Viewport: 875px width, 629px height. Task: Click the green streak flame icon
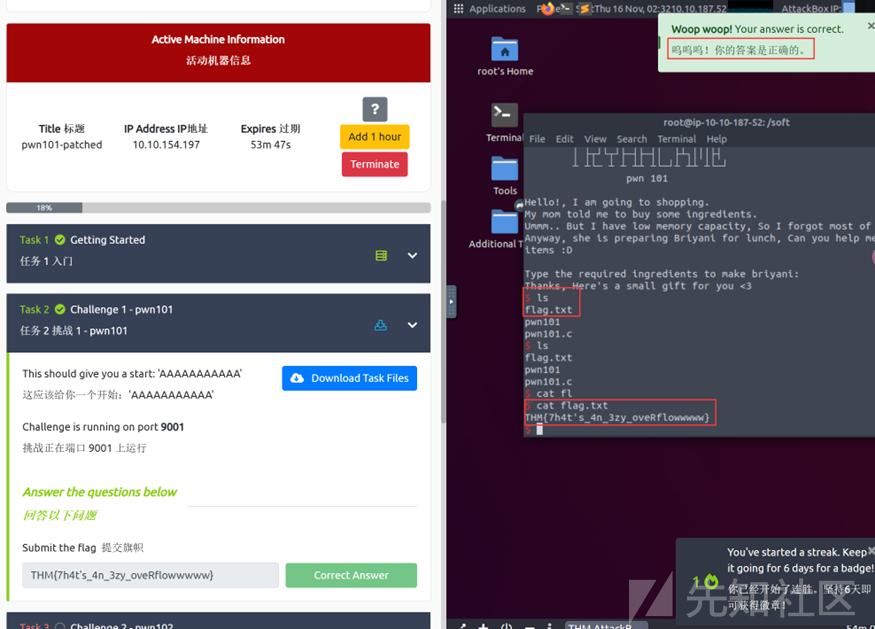click(x=711, y=582)
